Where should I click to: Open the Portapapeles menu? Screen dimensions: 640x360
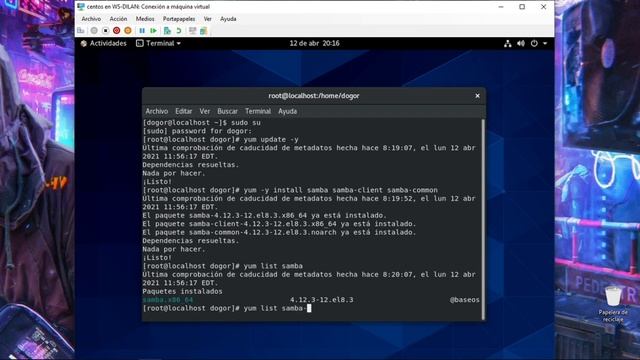pyautogui.click(x=179, y=19)
